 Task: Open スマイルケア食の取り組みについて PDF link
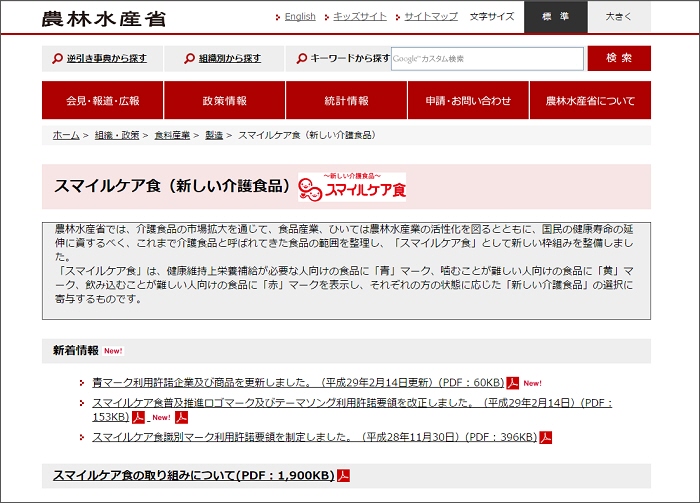pos(194,475)
